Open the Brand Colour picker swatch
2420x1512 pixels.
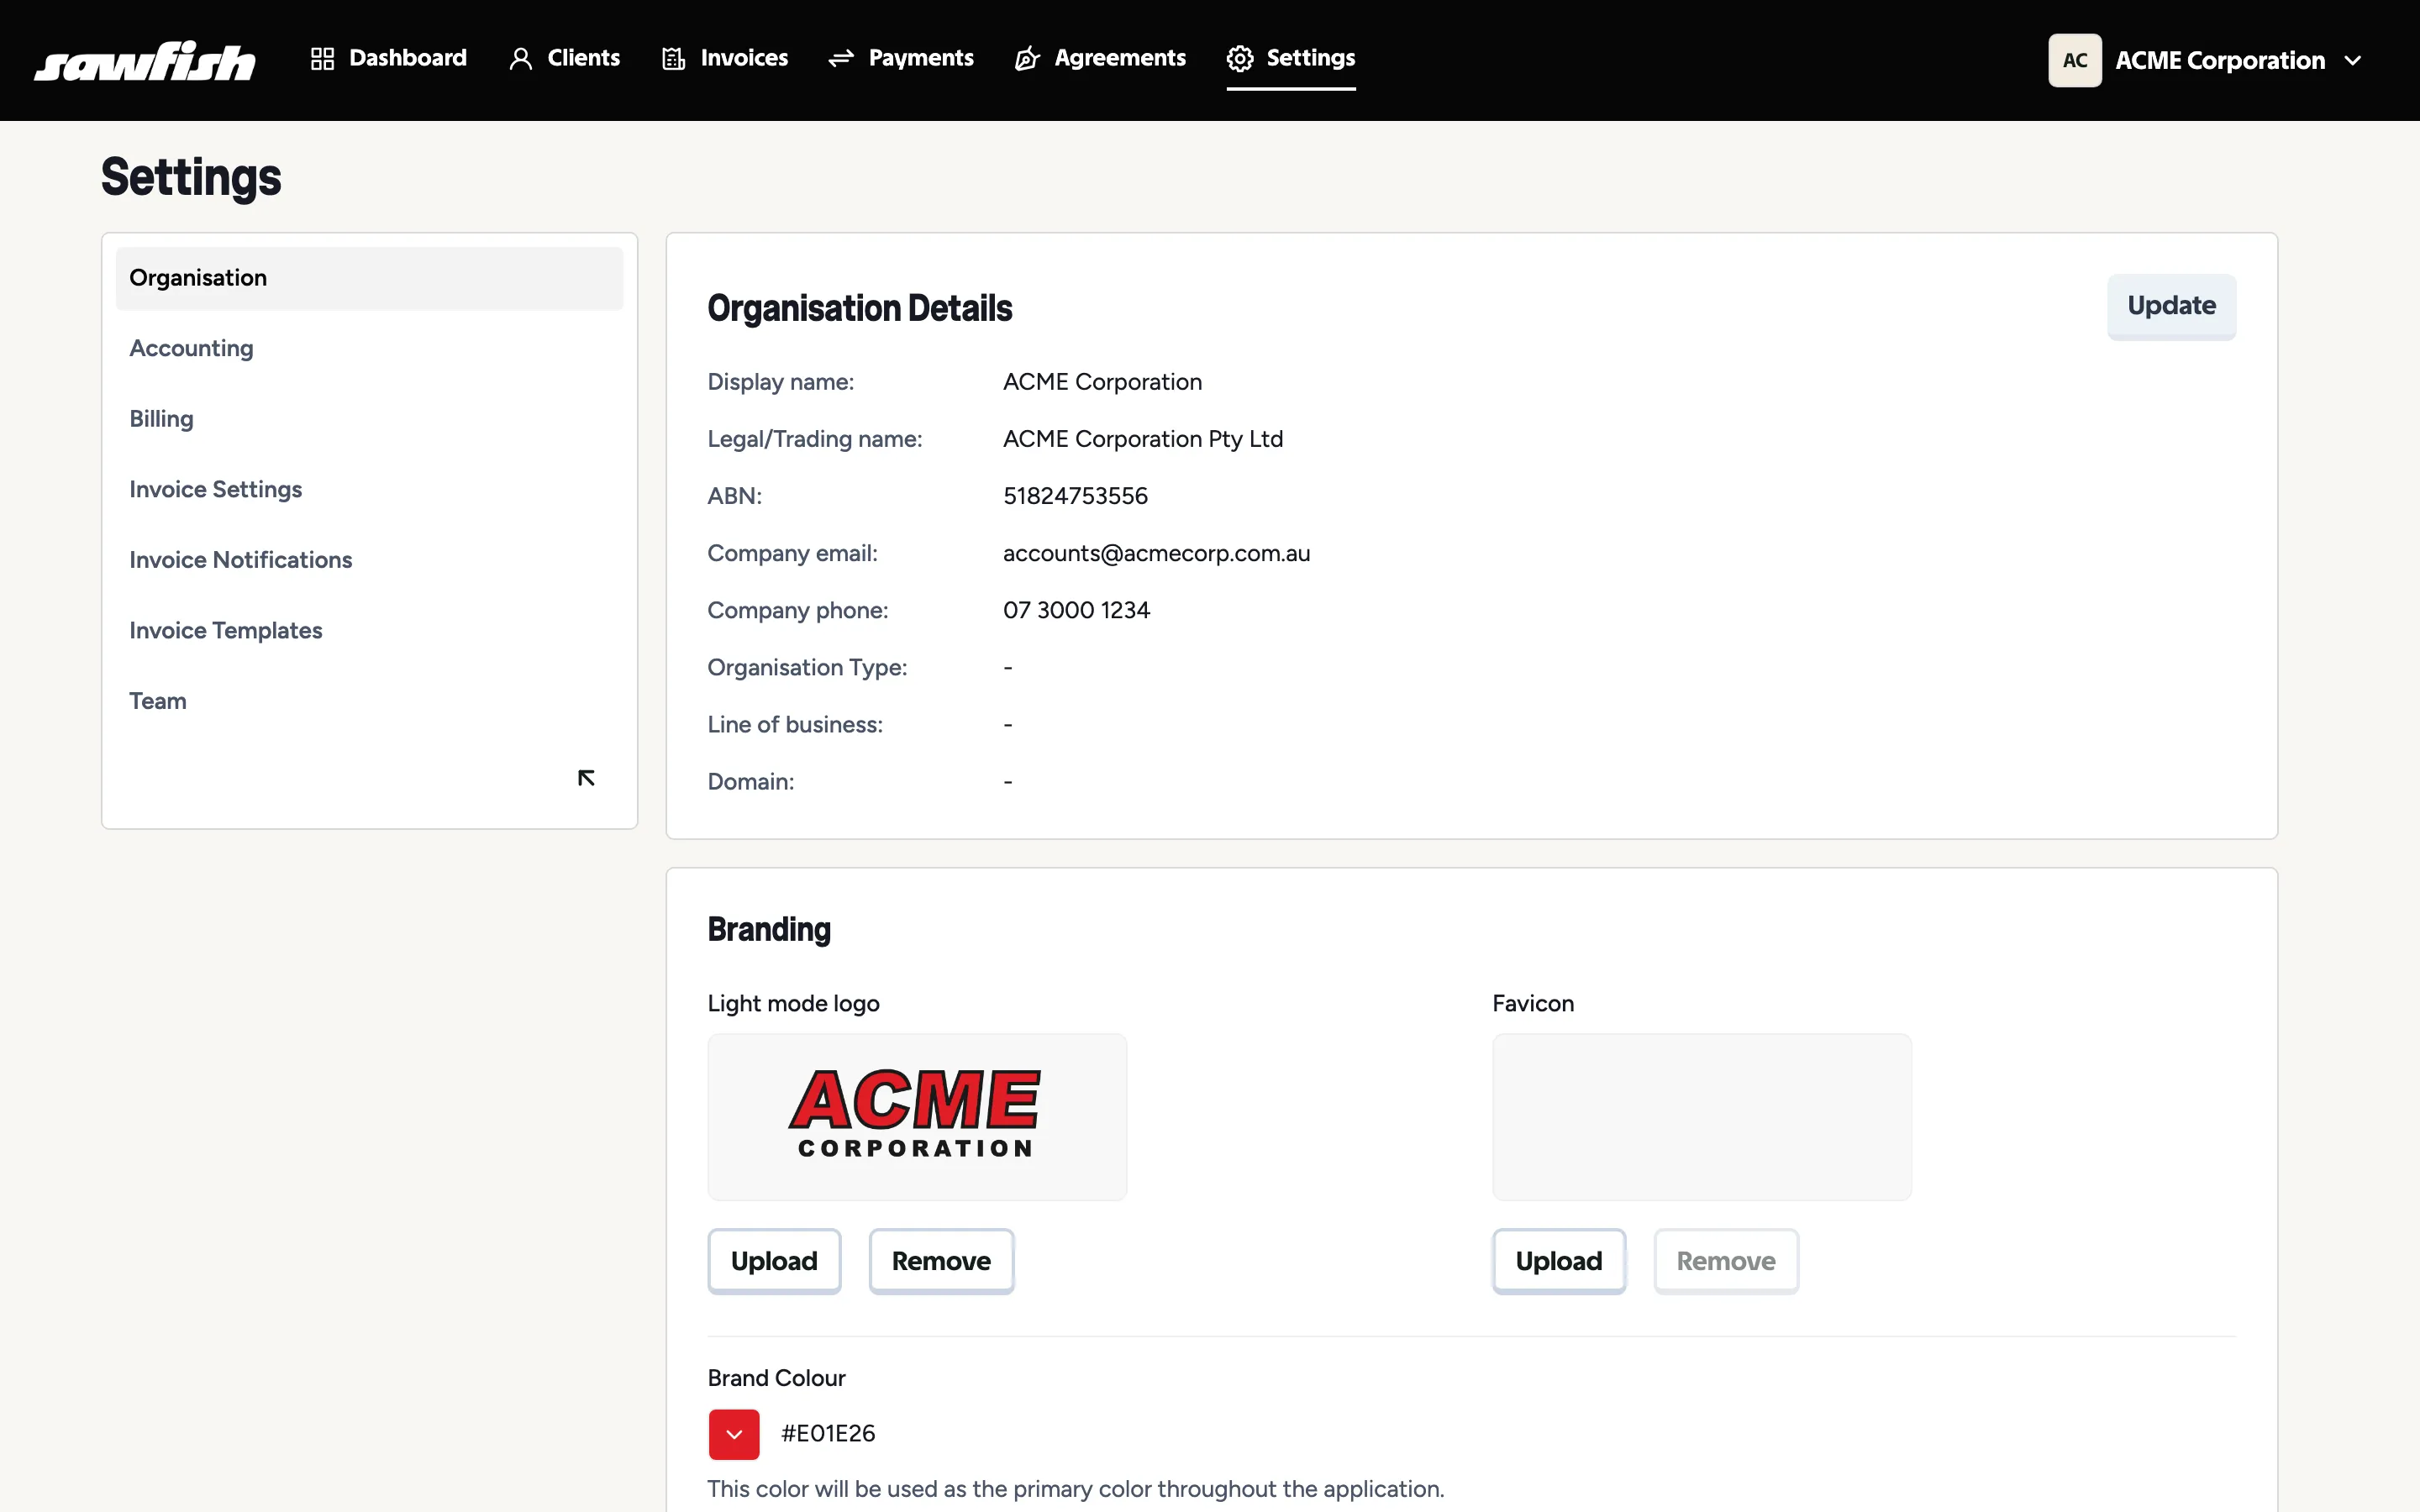point(734,1434)
